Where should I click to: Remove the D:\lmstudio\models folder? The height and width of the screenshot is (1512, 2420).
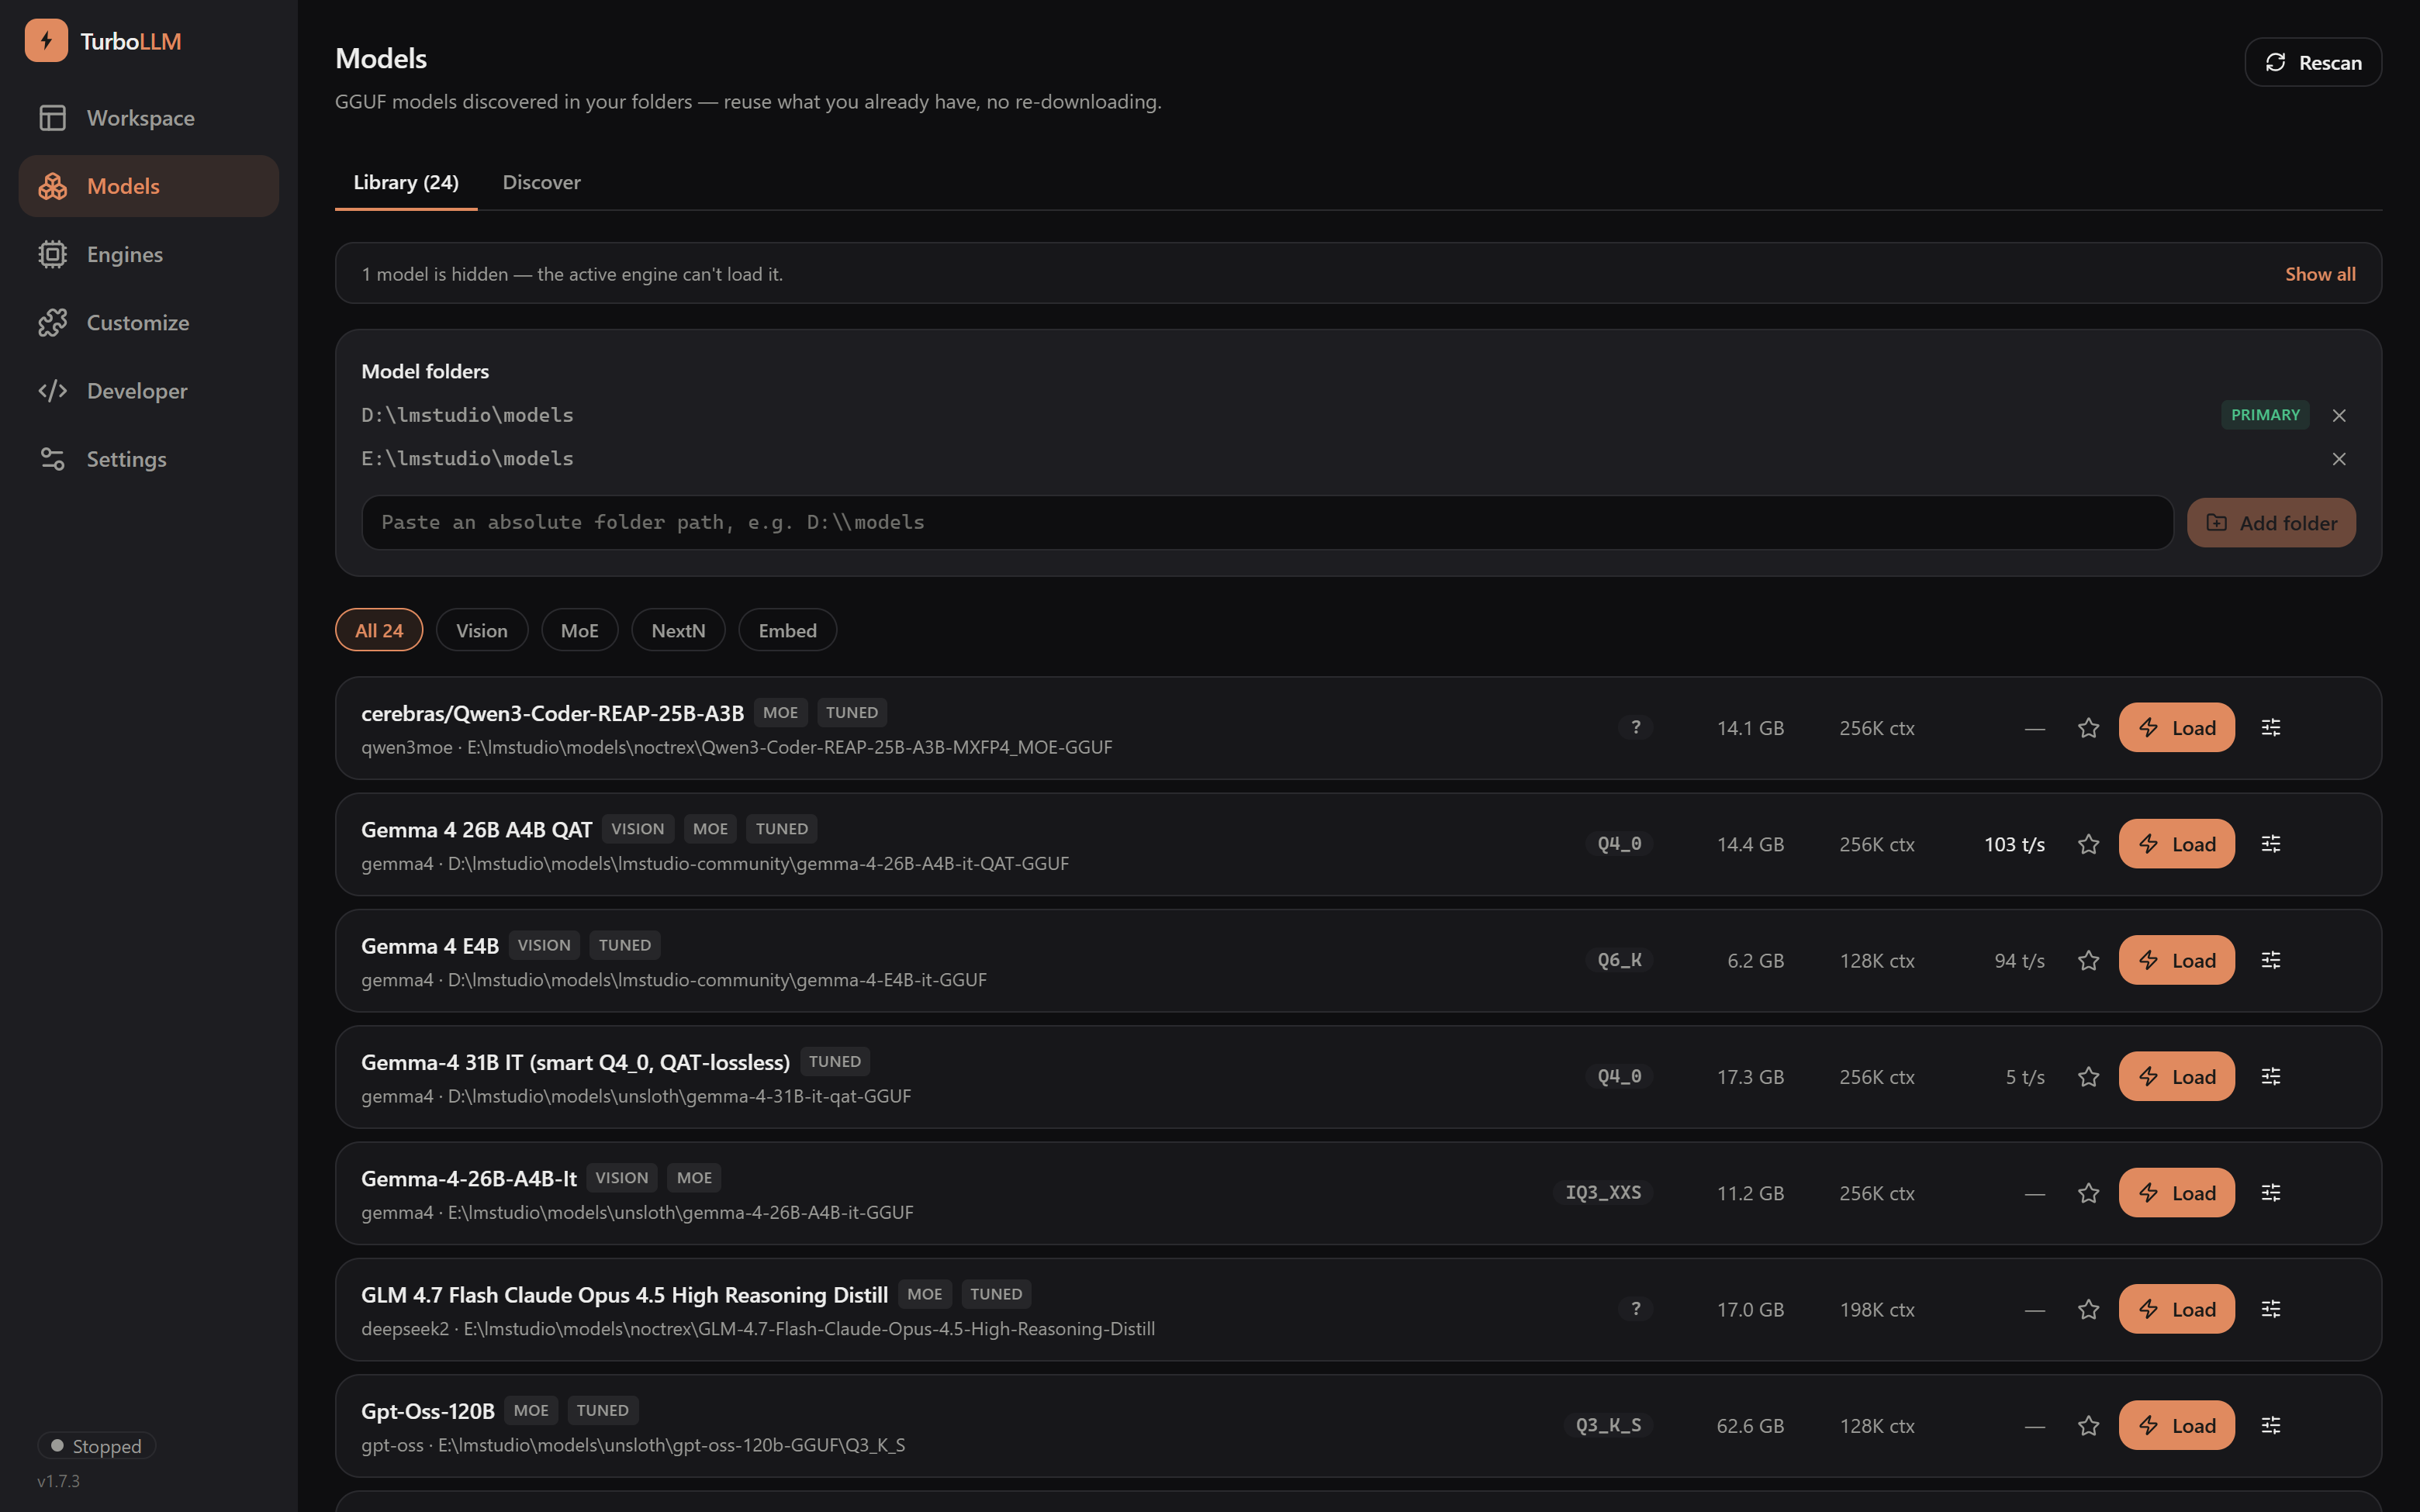coord(2339,415)
